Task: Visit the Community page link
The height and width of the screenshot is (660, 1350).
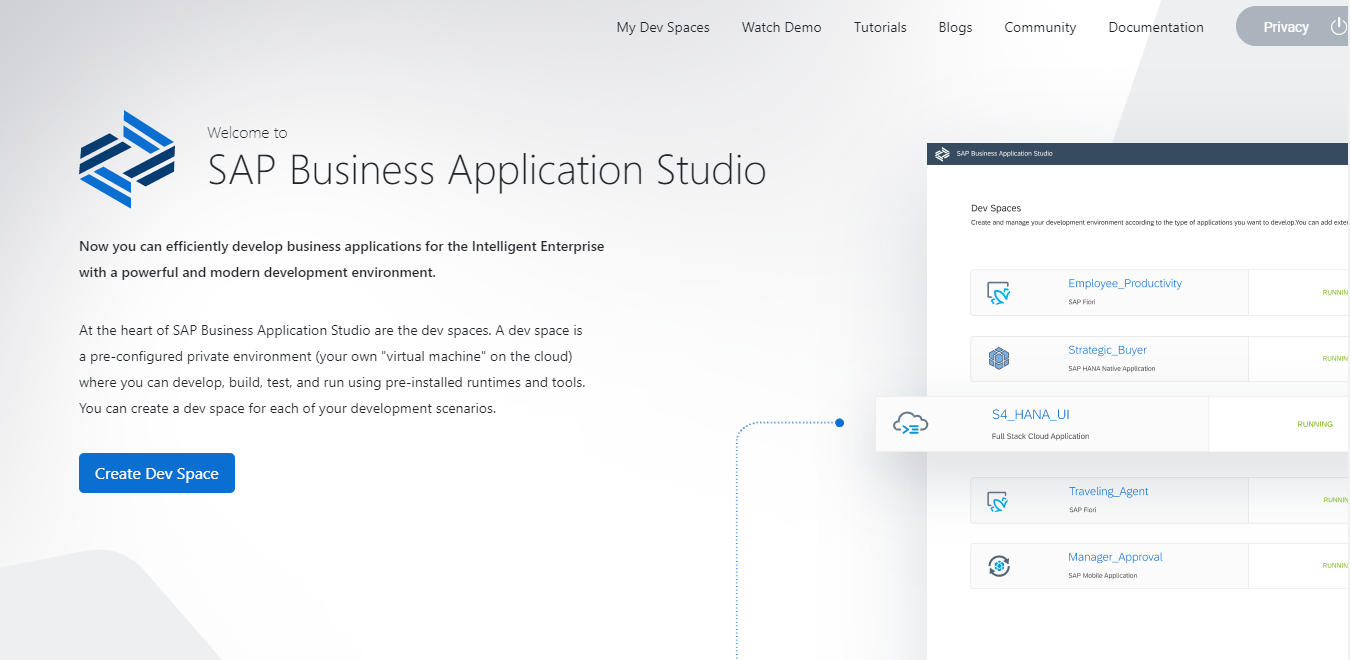Action: (x=1040, y=27)
